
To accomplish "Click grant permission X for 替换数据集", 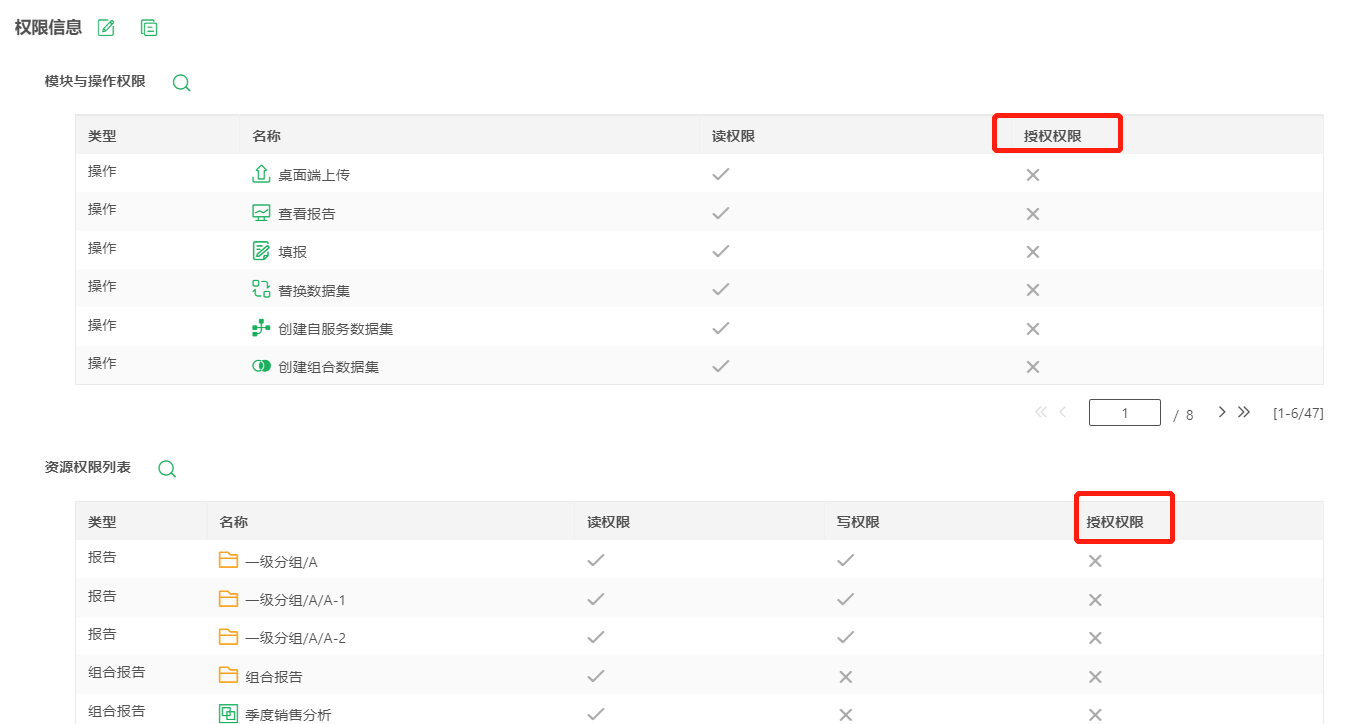I will click(x=1033, y=290).
